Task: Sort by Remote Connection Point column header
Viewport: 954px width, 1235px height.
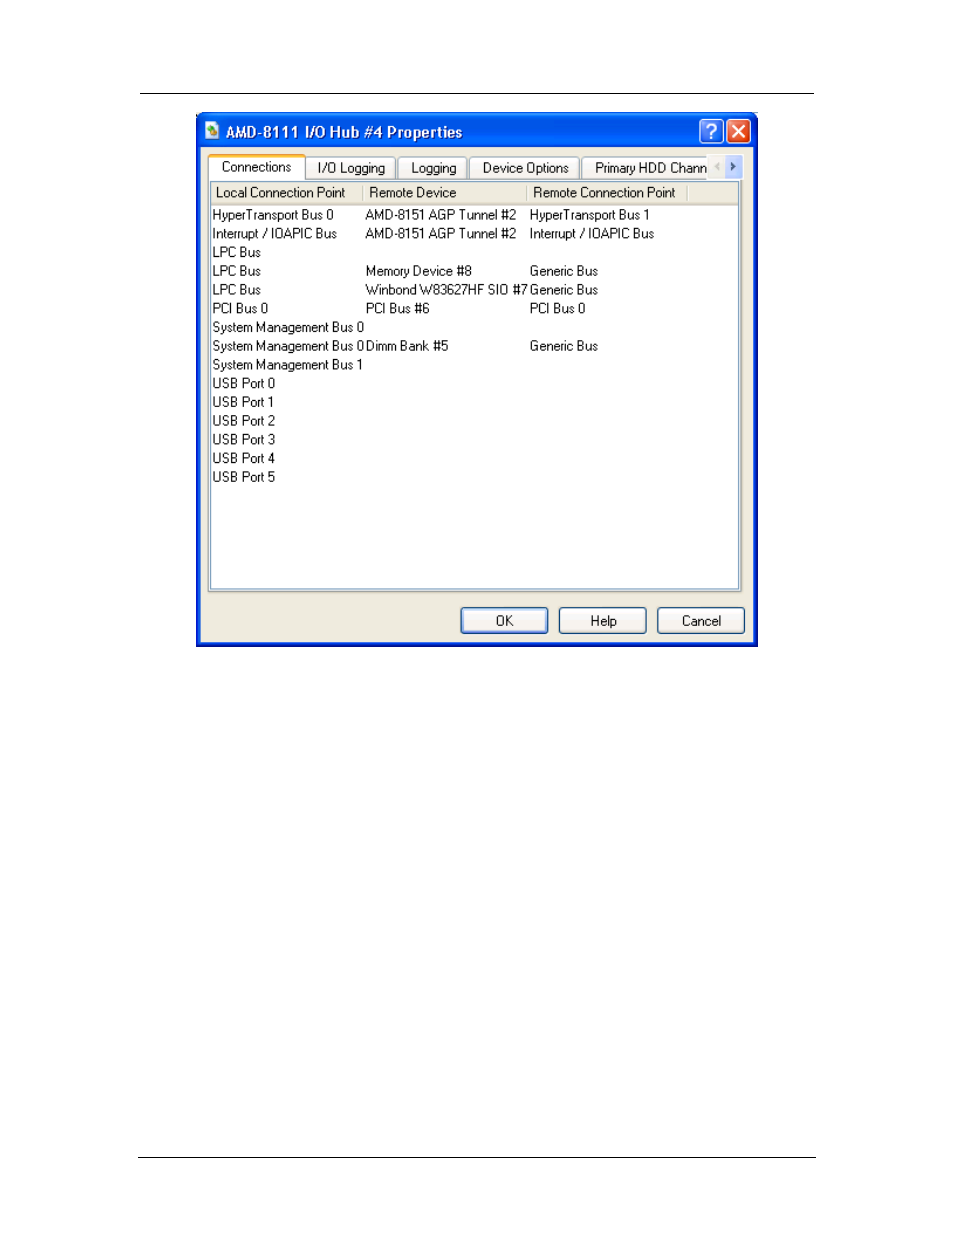Action: click(606, 193)
